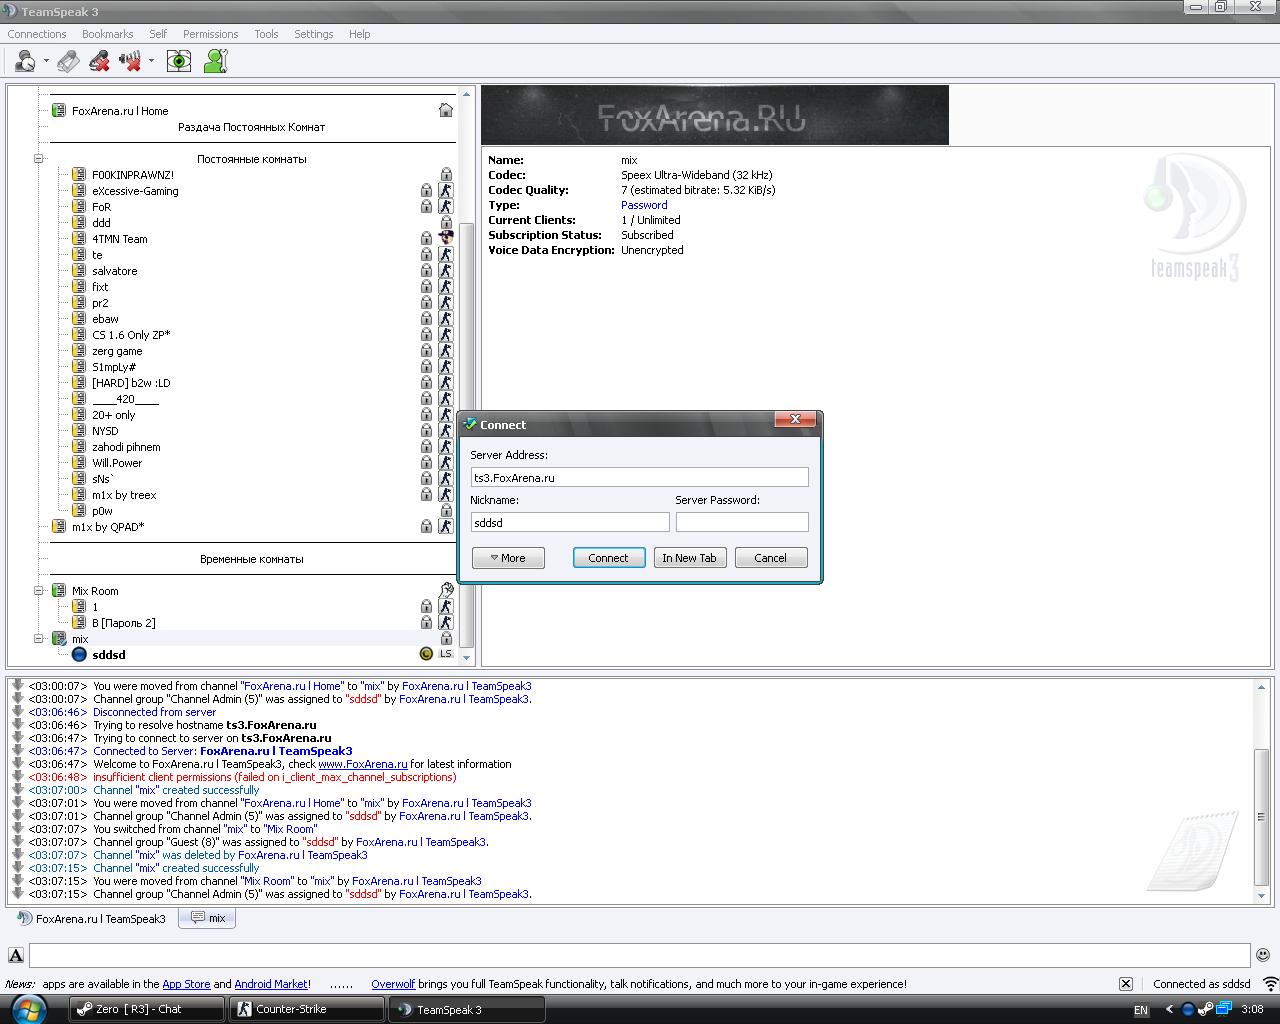This screenshot has width=1280, height=1024.
Task: Click the fist icon on Mix Room row
Action: tap(446, 591)
